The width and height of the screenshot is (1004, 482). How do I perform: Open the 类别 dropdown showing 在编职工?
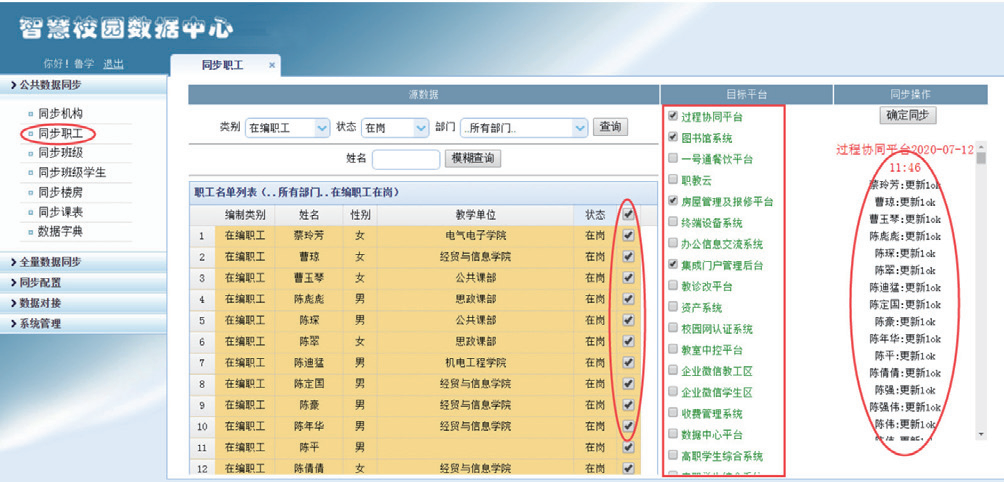[x=287, y=128]
